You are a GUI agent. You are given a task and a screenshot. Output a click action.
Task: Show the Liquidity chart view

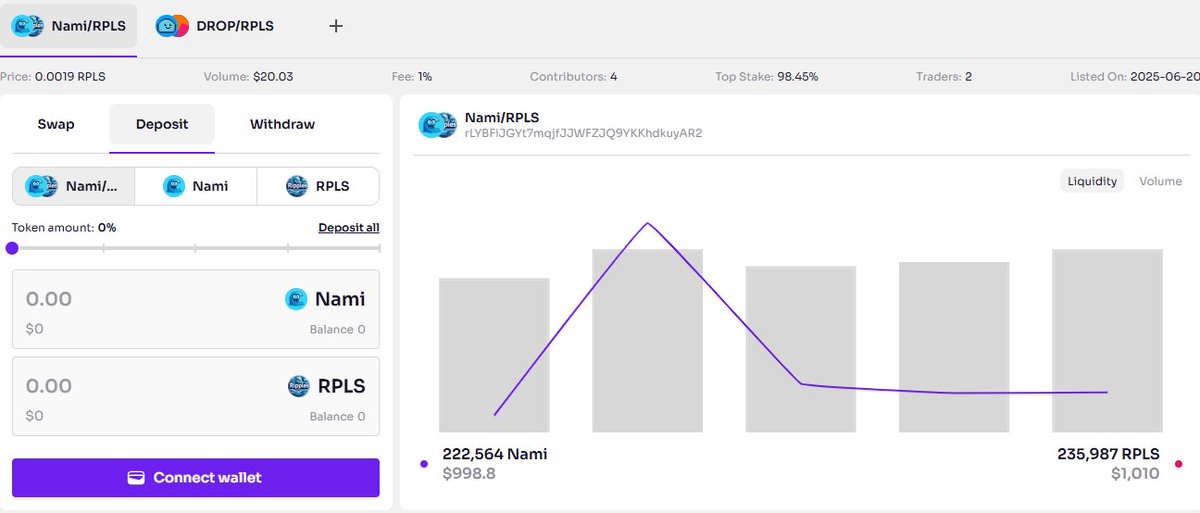1092,182
